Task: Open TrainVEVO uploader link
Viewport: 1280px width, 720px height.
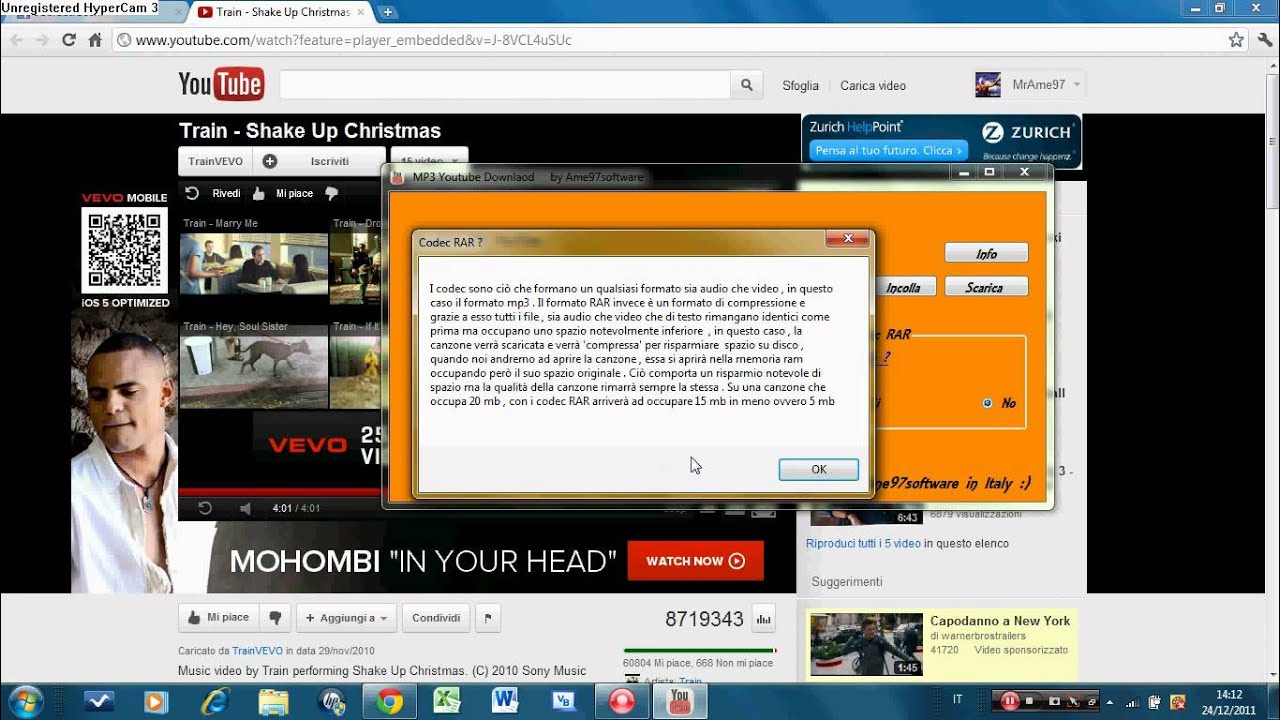Action: (x=256, y=651)
